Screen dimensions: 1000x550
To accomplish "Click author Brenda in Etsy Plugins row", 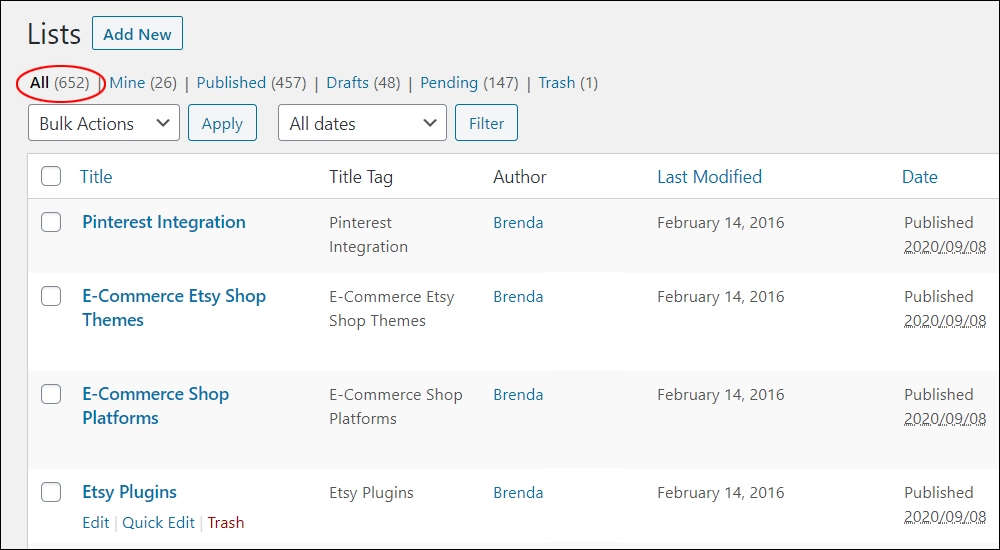I will click(518, 493).
